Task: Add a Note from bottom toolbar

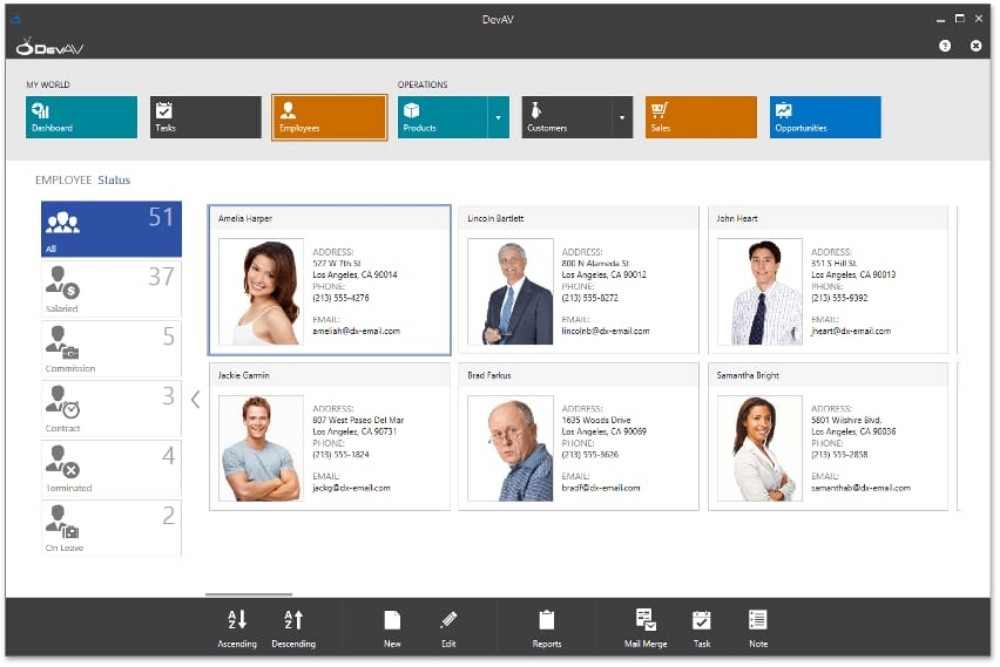Action: tap(758, 620)
